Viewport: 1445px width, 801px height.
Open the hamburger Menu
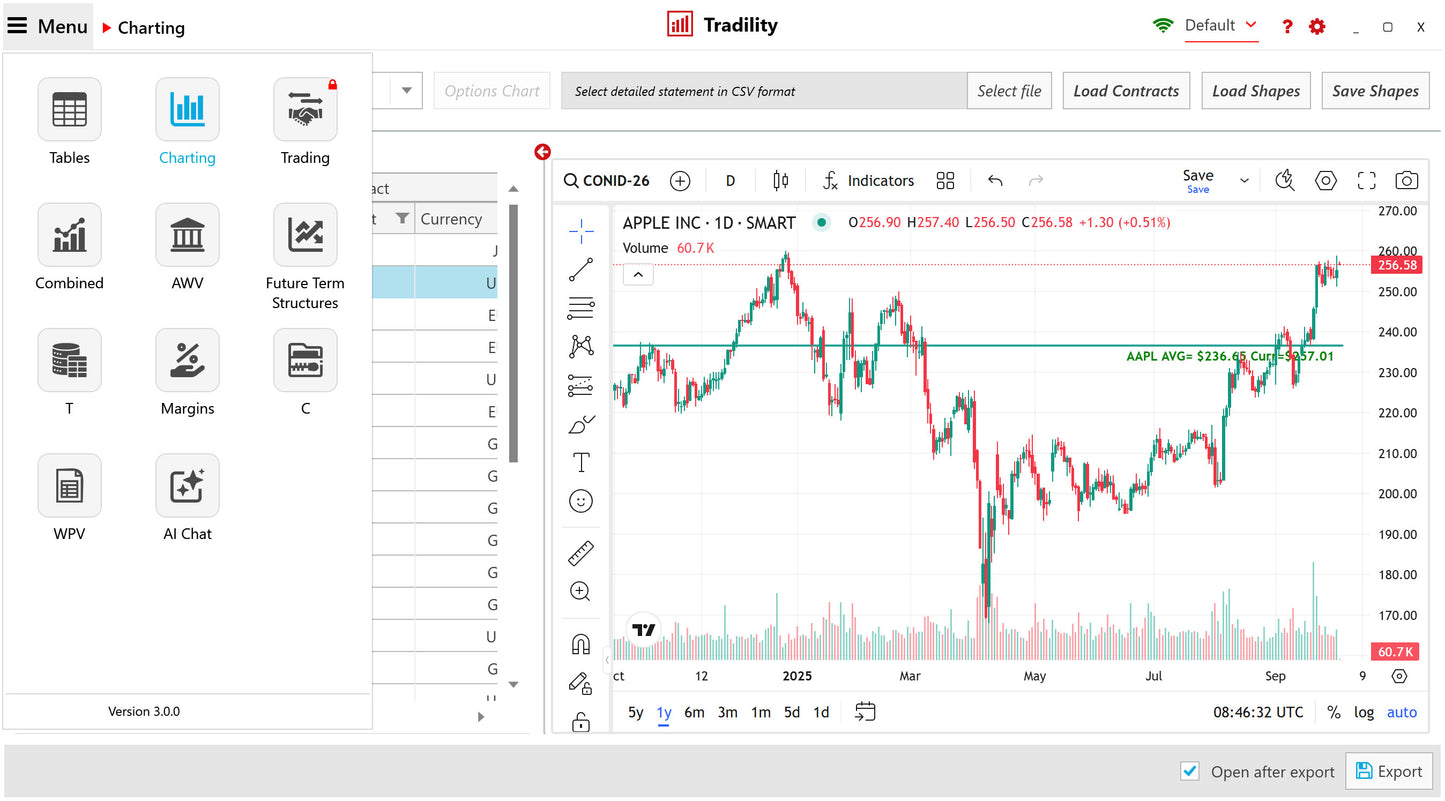48,27
